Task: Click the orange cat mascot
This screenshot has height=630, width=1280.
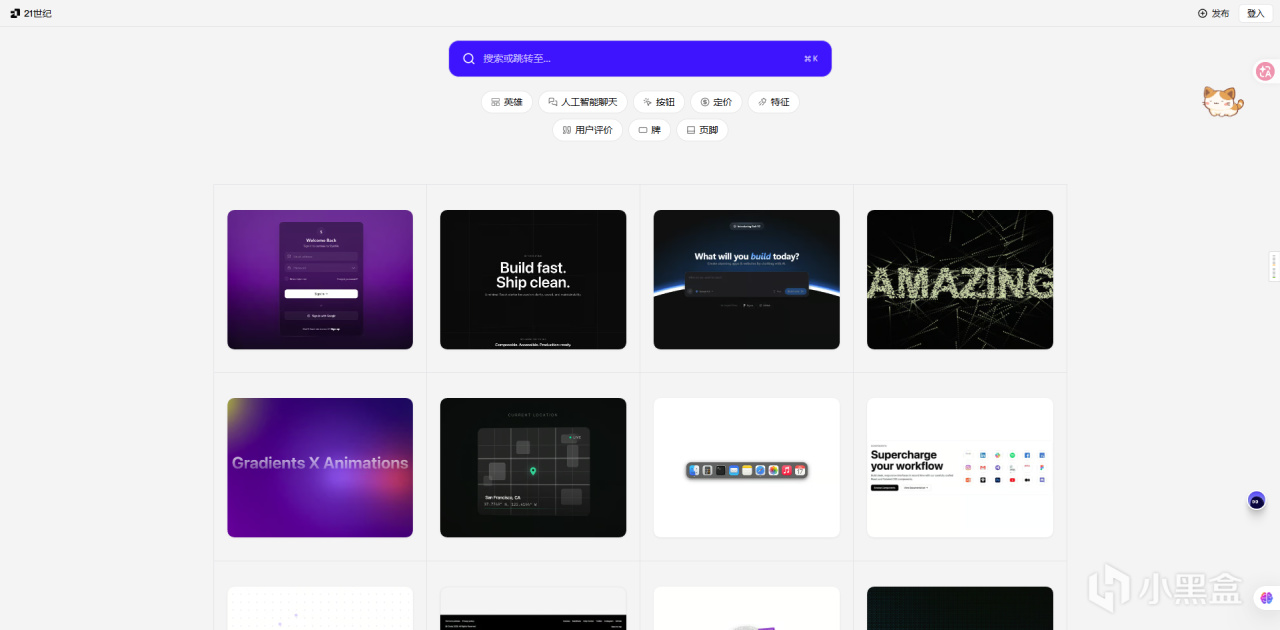Action: click(x=1222, y=101)
